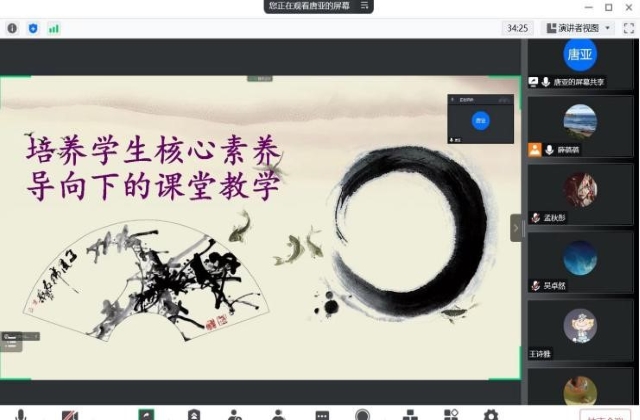640x420 pixels.
Task: Check the green network signal icon
Action: 53,28
